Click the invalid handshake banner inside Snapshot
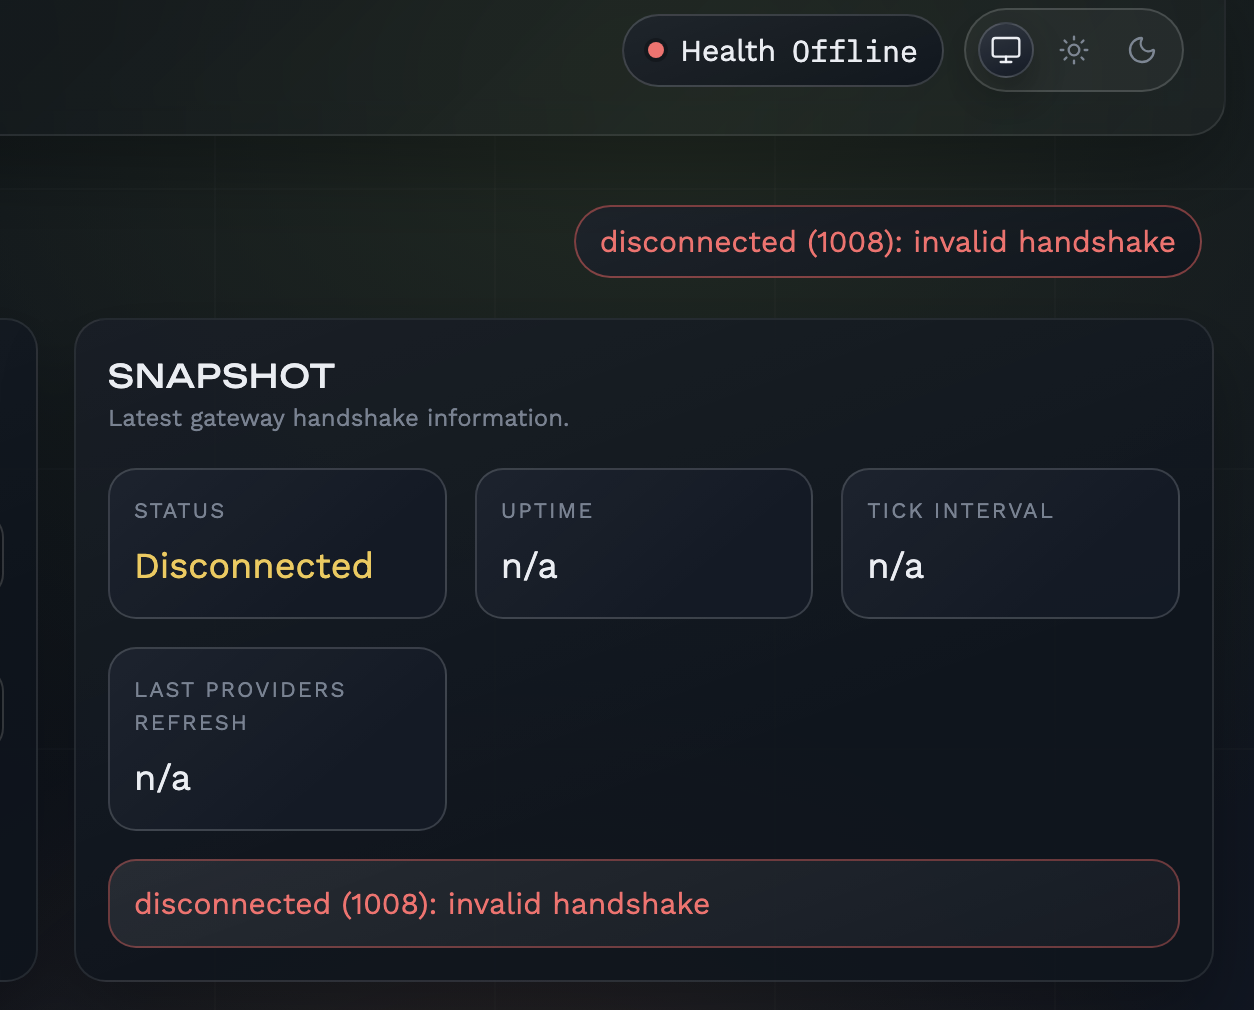The width and height of the screenshot is (1254, 1010). click(x=643, y=904)
